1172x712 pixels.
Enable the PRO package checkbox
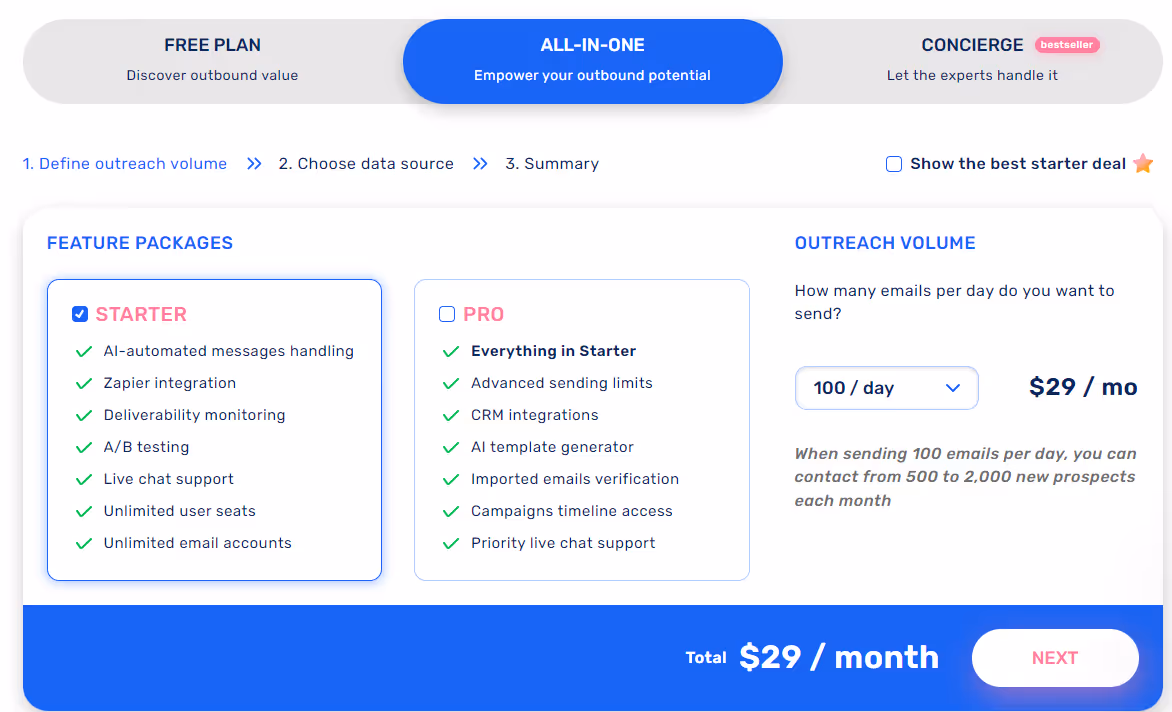click(x=446, y=313)
